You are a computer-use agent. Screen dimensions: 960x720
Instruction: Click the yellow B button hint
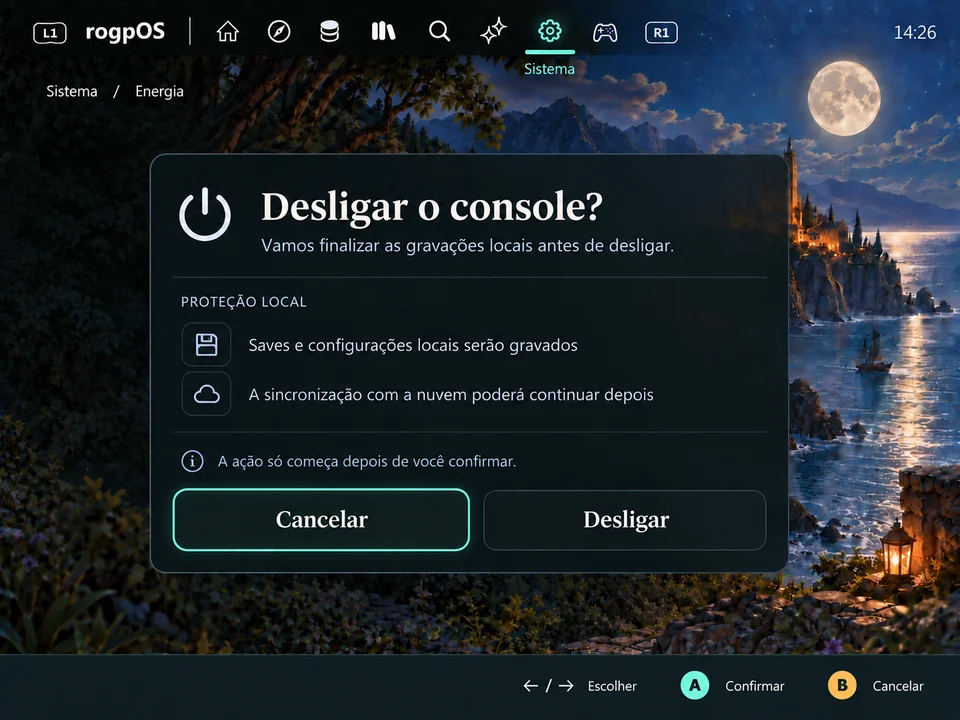click(x=842, y=685)
